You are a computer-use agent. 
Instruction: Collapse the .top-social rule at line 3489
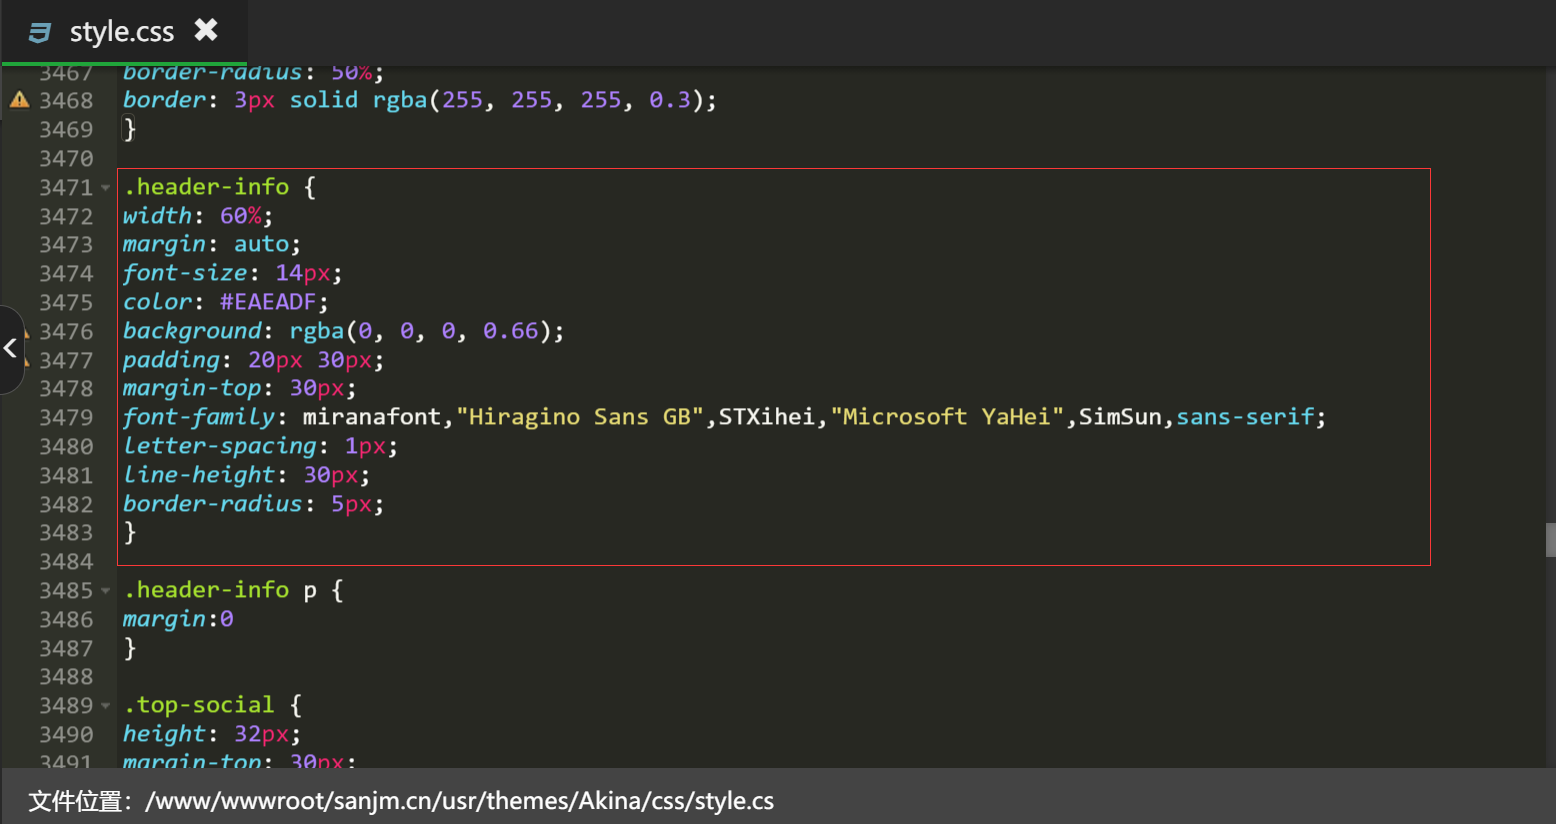(106, 706)
